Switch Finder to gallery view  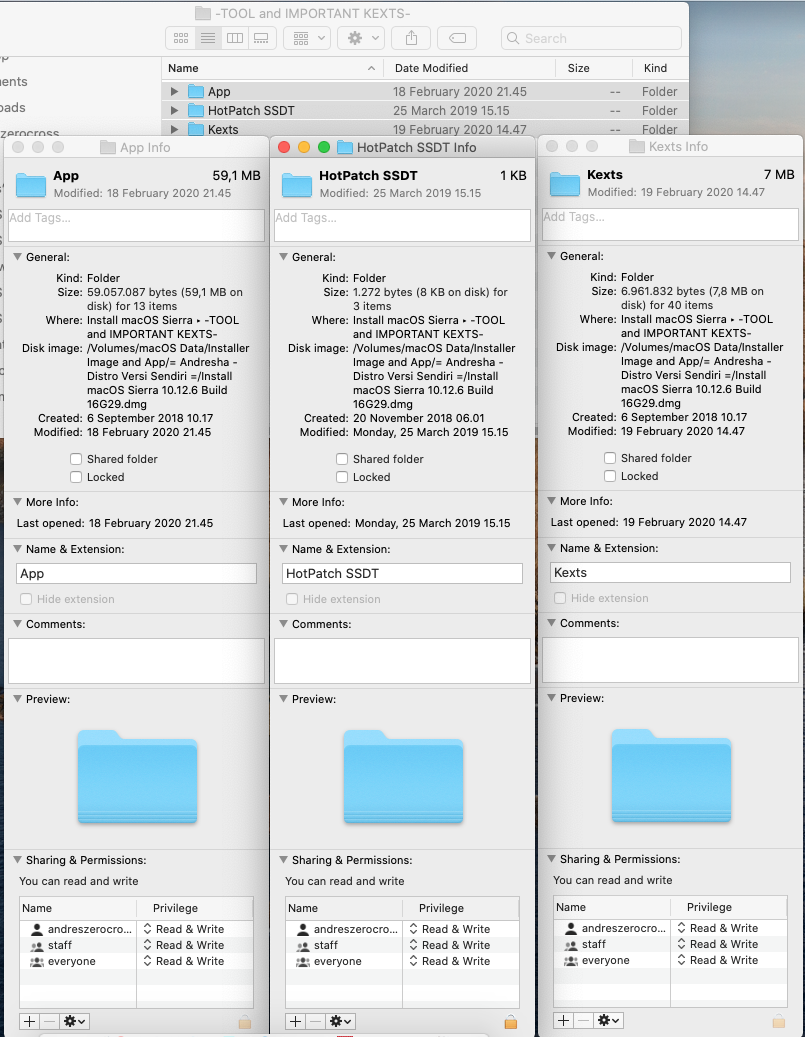(261, 38)
